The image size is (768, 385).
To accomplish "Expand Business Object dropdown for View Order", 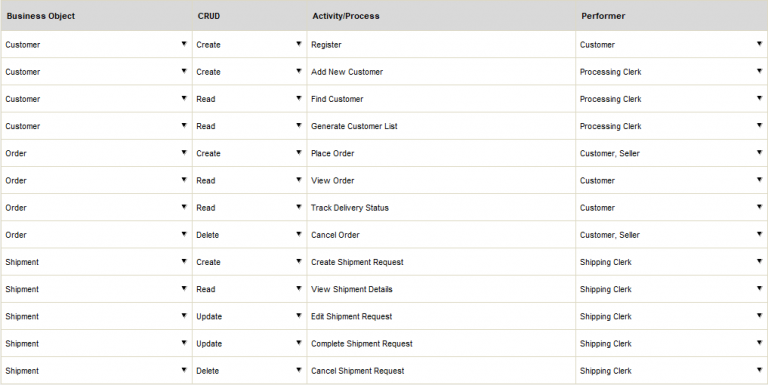I will click(184, 180).
